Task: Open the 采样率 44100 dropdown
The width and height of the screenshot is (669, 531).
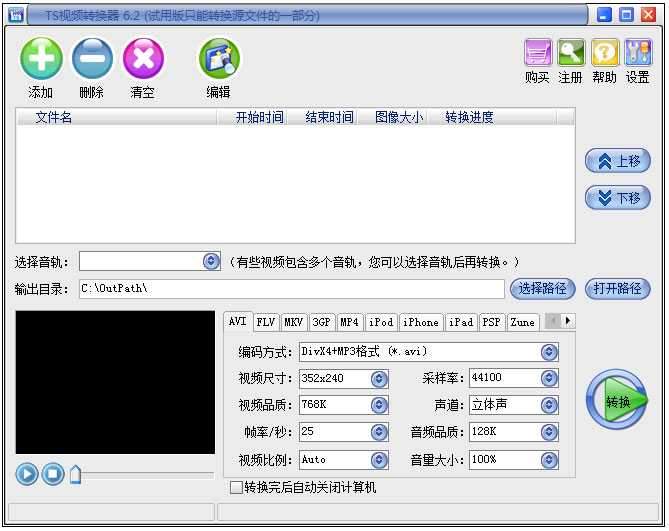Action: click(x=549, y=378)
